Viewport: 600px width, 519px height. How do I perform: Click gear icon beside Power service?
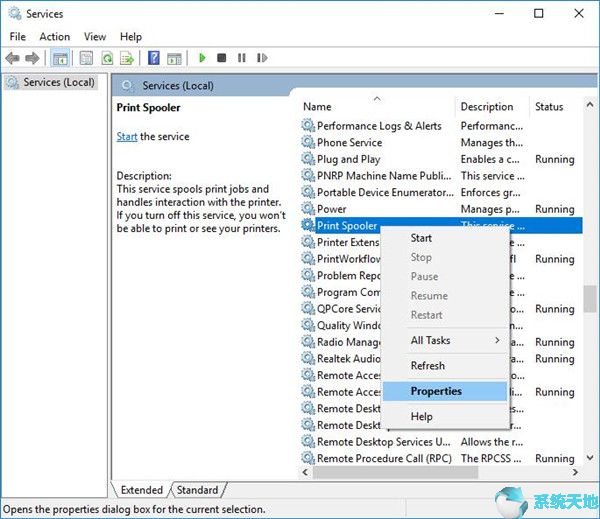308,209
